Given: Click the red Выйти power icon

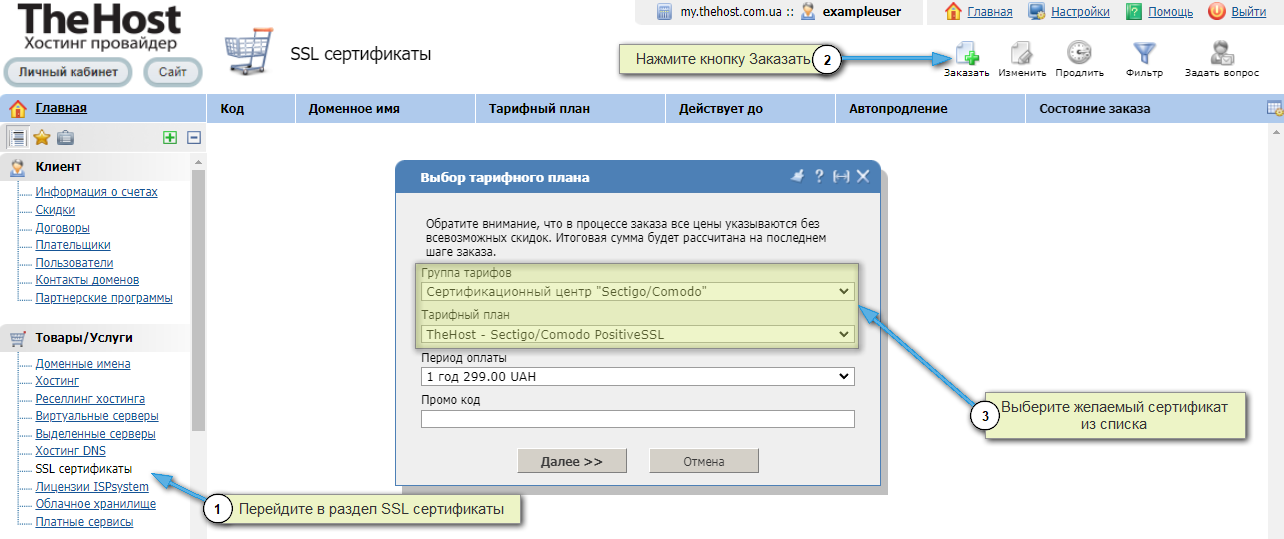Looking at the screenshot, I should pos(1217,12).
